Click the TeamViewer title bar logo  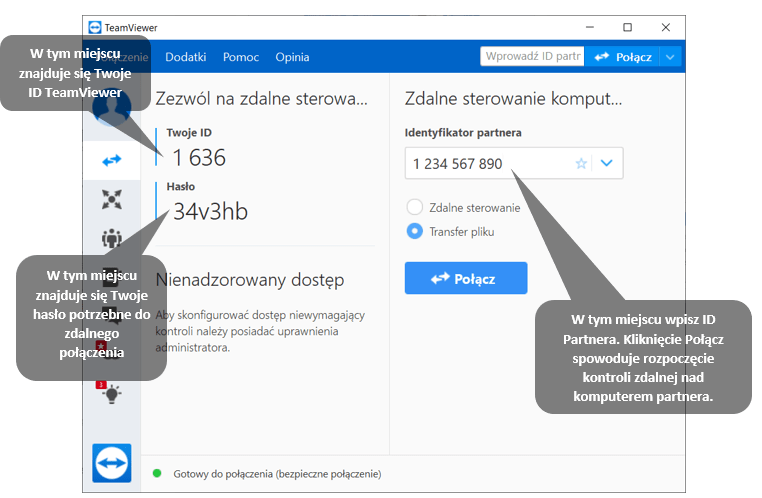pos(95,28)
